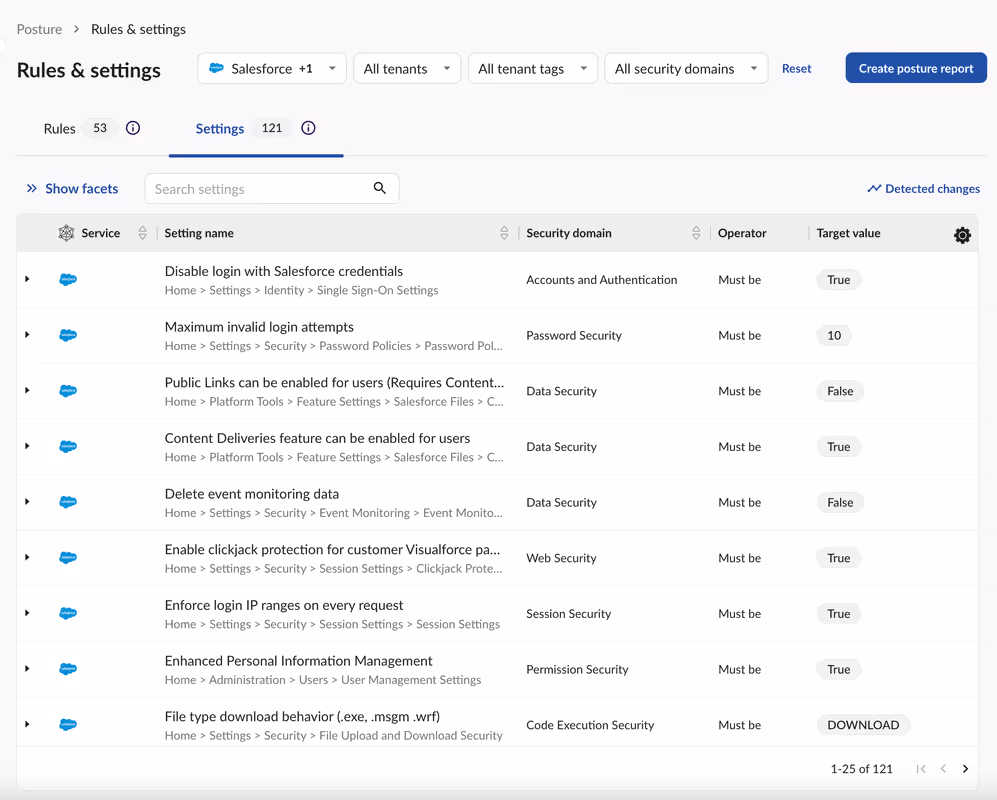Click True badge in Disable login row
This screenshot has height=800, width=997.
coord(839,280)
